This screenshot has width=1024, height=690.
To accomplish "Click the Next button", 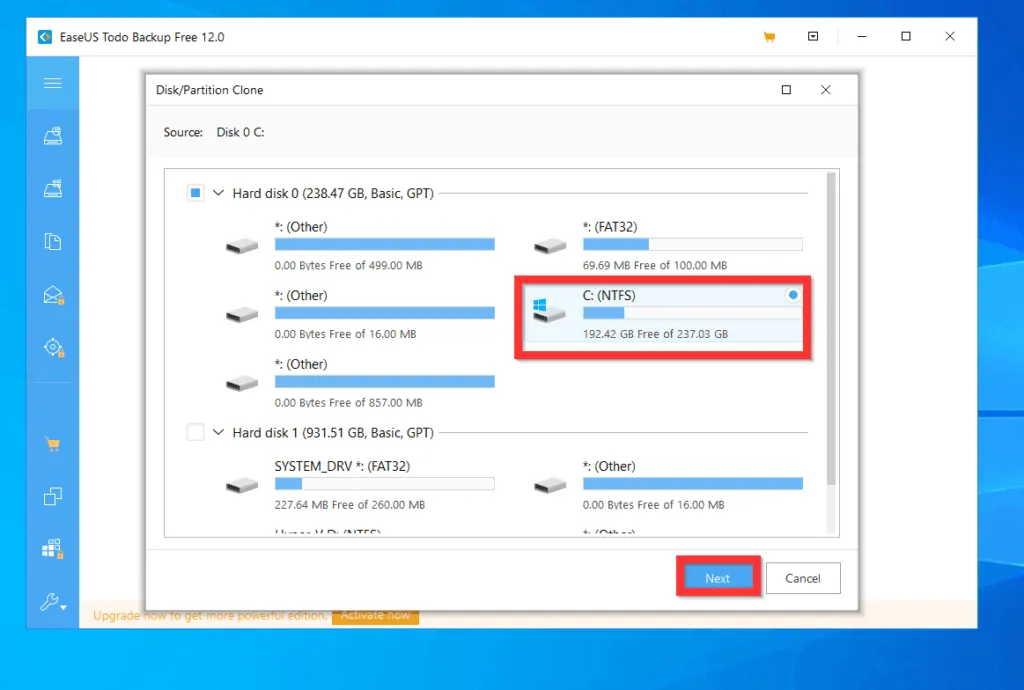I will [717, 578].
